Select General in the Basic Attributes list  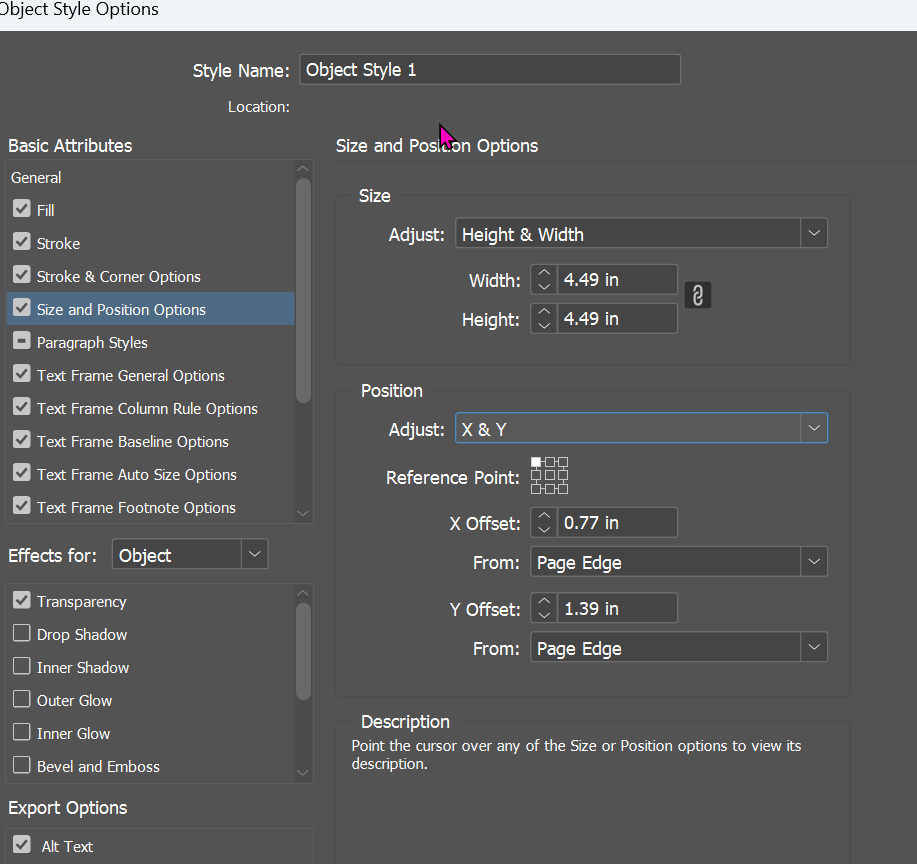pos(35,177)
